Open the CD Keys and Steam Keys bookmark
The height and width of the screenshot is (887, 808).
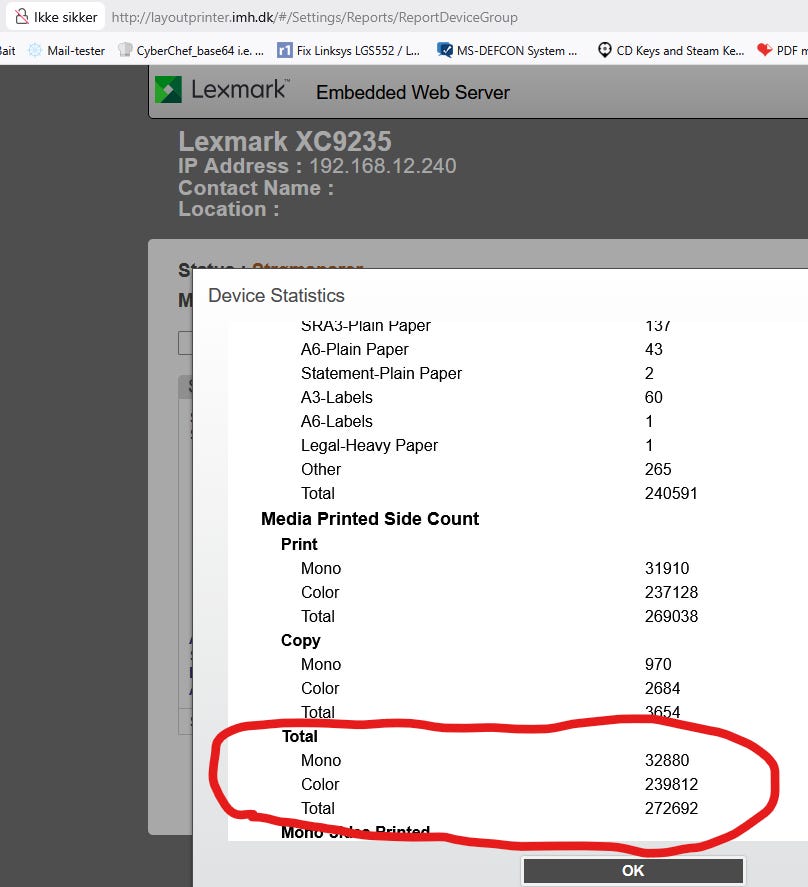pos(671,50)
